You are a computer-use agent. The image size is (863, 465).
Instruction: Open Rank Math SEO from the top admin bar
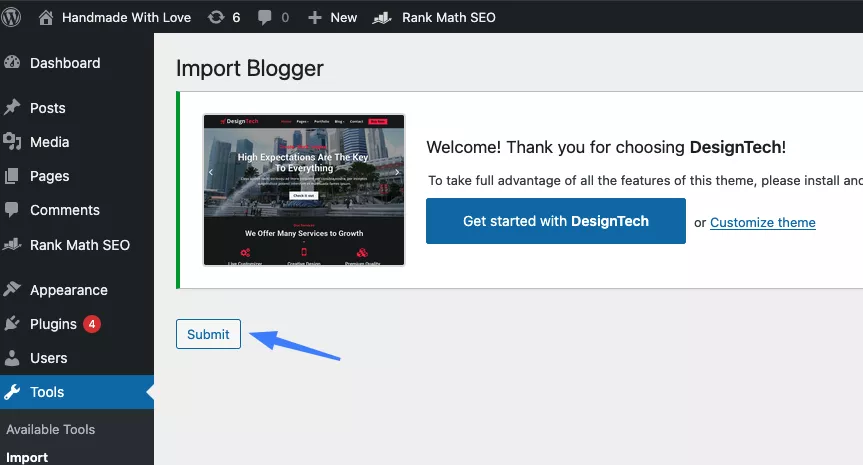coord(434,17)
